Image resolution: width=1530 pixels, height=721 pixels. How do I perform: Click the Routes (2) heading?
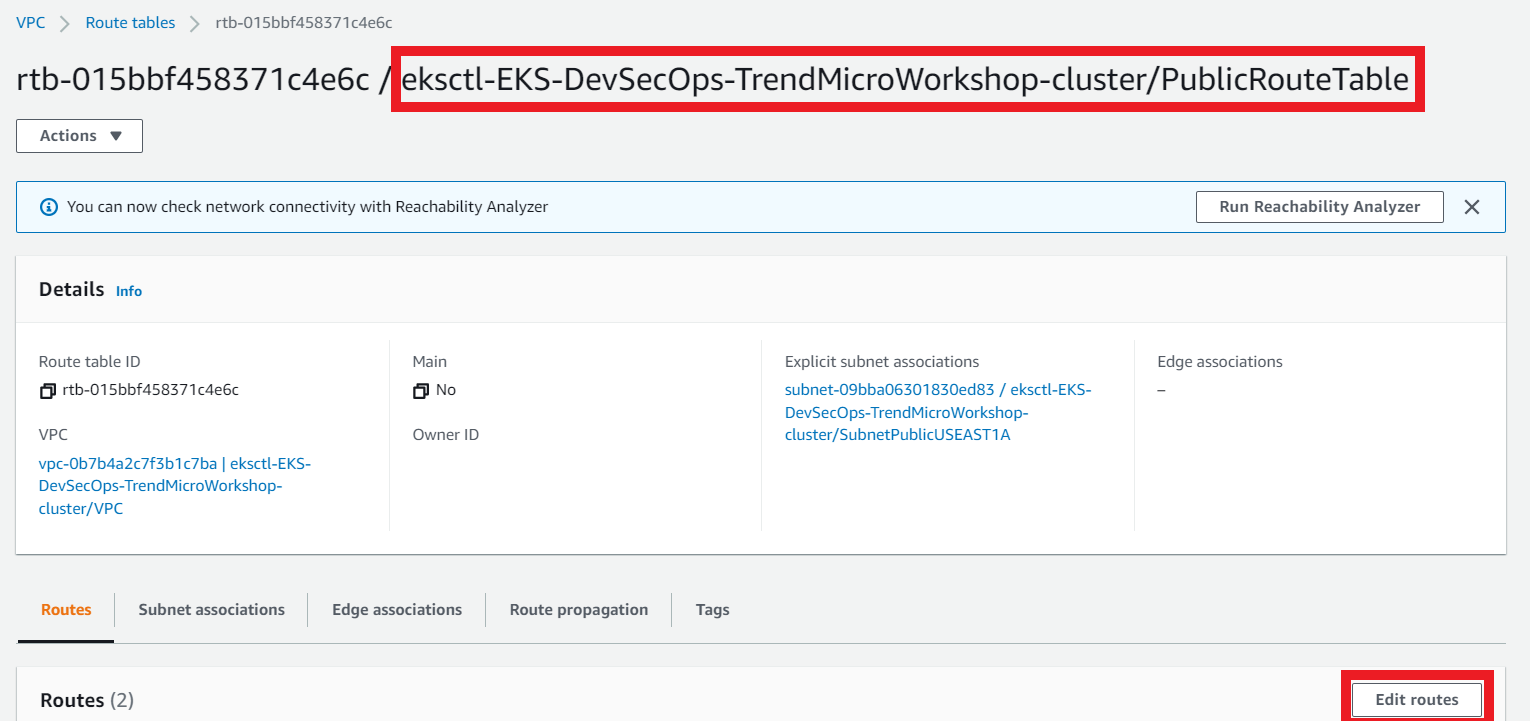tap(87, 701)
